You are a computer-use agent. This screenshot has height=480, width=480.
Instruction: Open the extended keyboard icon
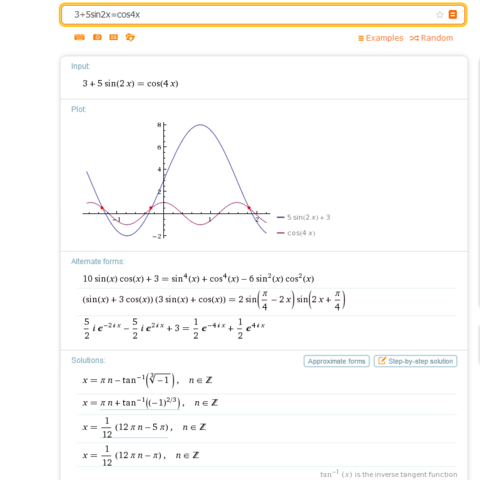79,37
